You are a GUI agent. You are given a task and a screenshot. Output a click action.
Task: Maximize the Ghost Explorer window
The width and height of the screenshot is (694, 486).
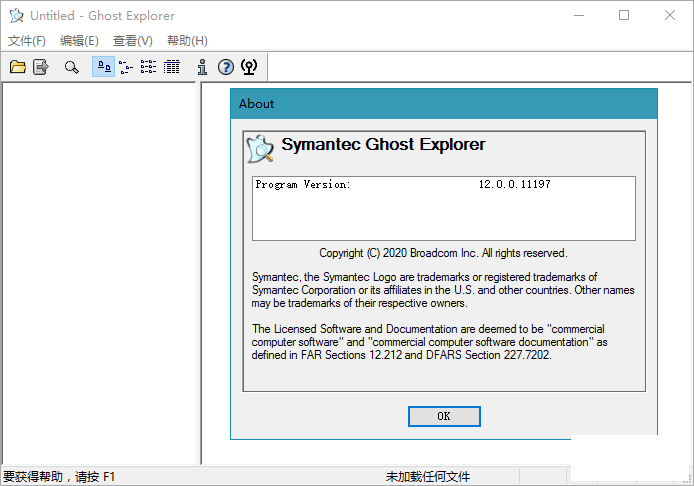(624, 15)
